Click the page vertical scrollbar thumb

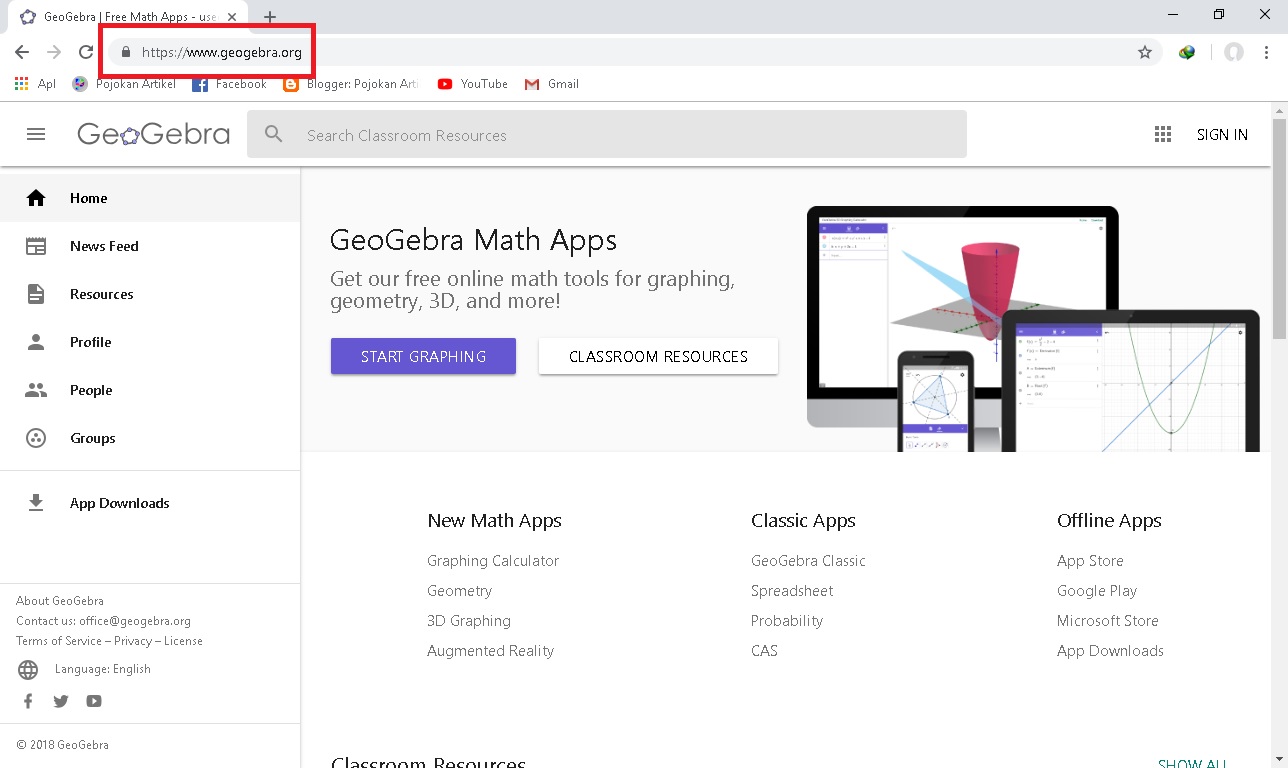pyautogui.click(x=1279, y=228)
